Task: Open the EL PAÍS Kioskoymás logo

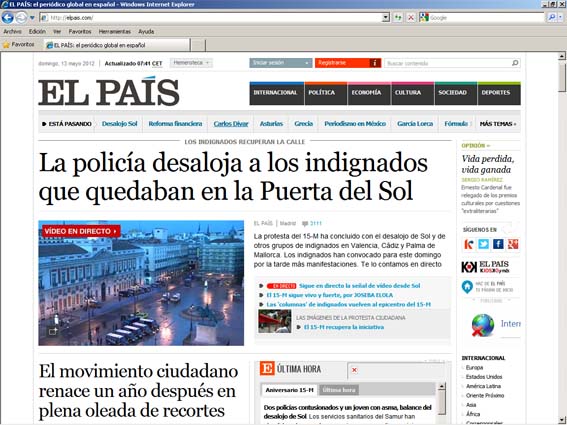Action: (x=485, y=267)
